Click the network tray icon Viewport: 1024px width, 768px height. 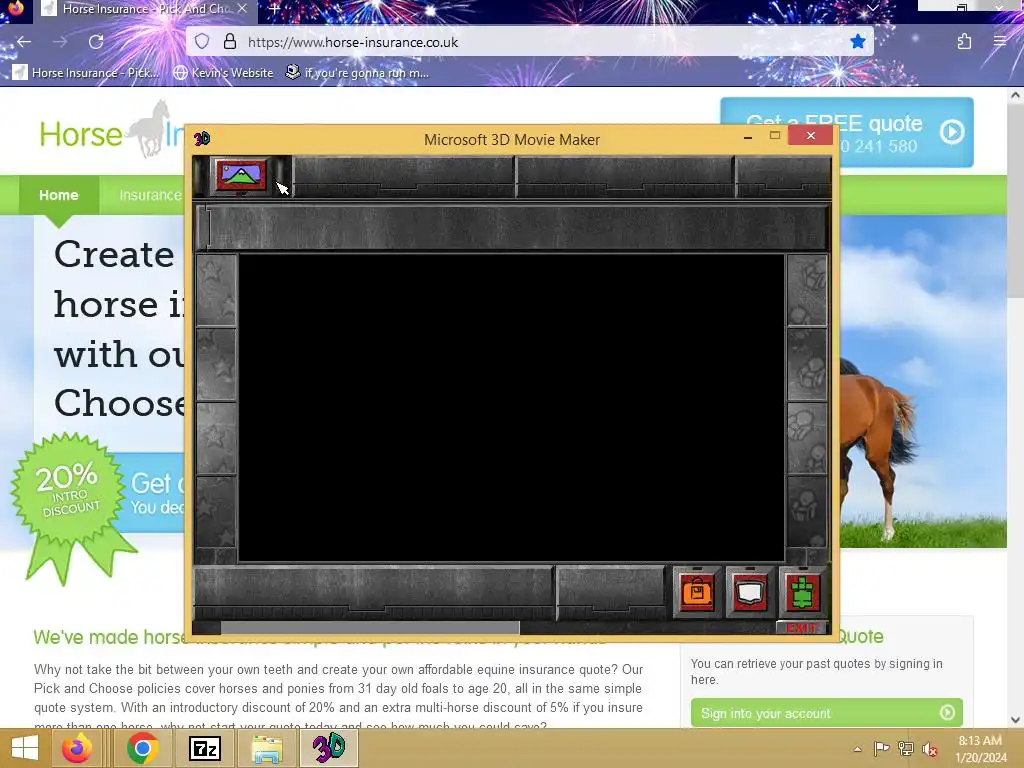coord(906,748)
